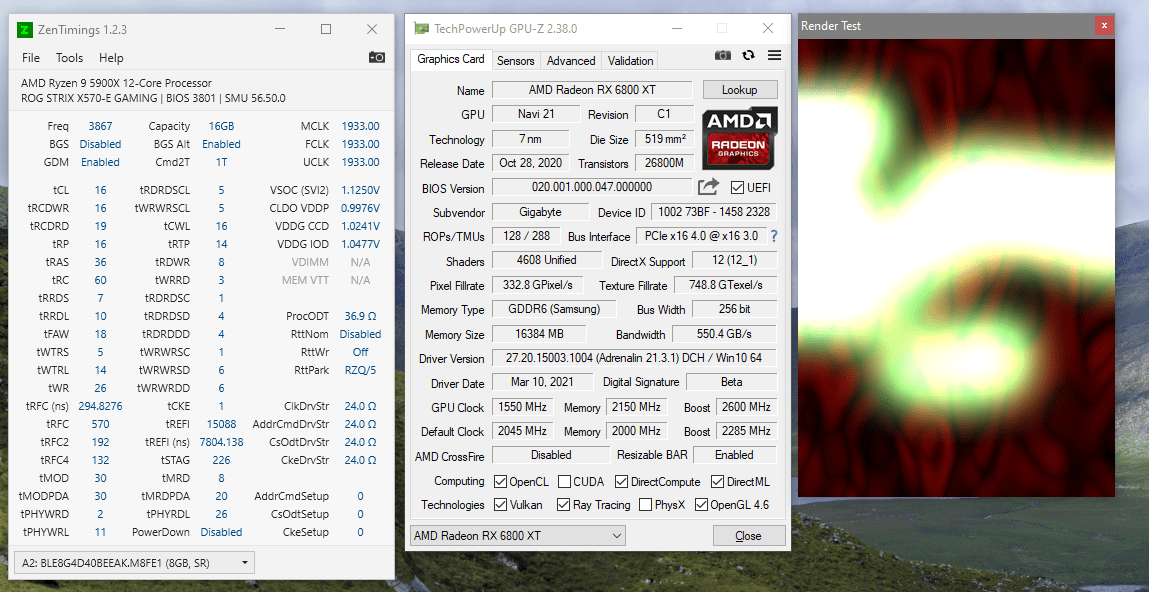This screenshot has width=1149, height=592.
Task: Click Subvendor Gigabyte field
Action: coord(540,212)
